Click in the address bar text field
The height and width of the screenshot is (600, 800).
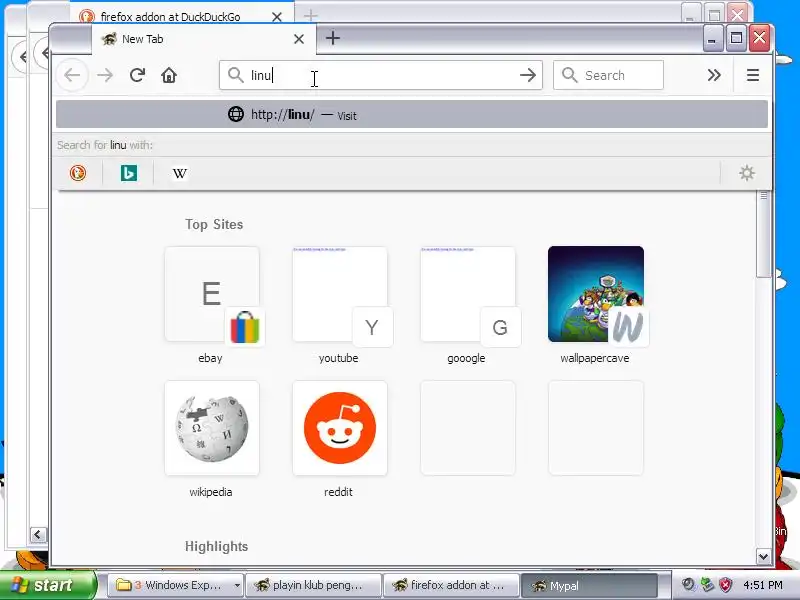click(383, 76)
